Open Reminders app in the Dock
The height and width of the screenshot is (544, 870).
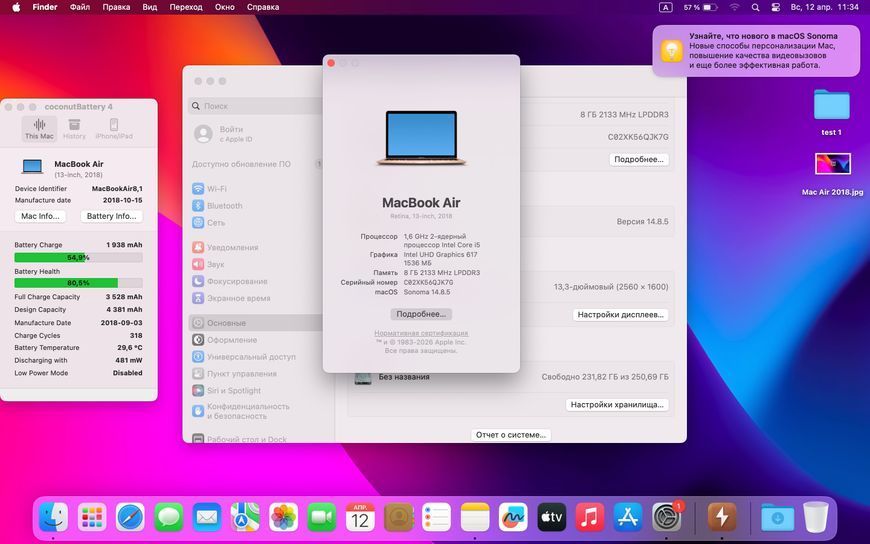[437, 517]
